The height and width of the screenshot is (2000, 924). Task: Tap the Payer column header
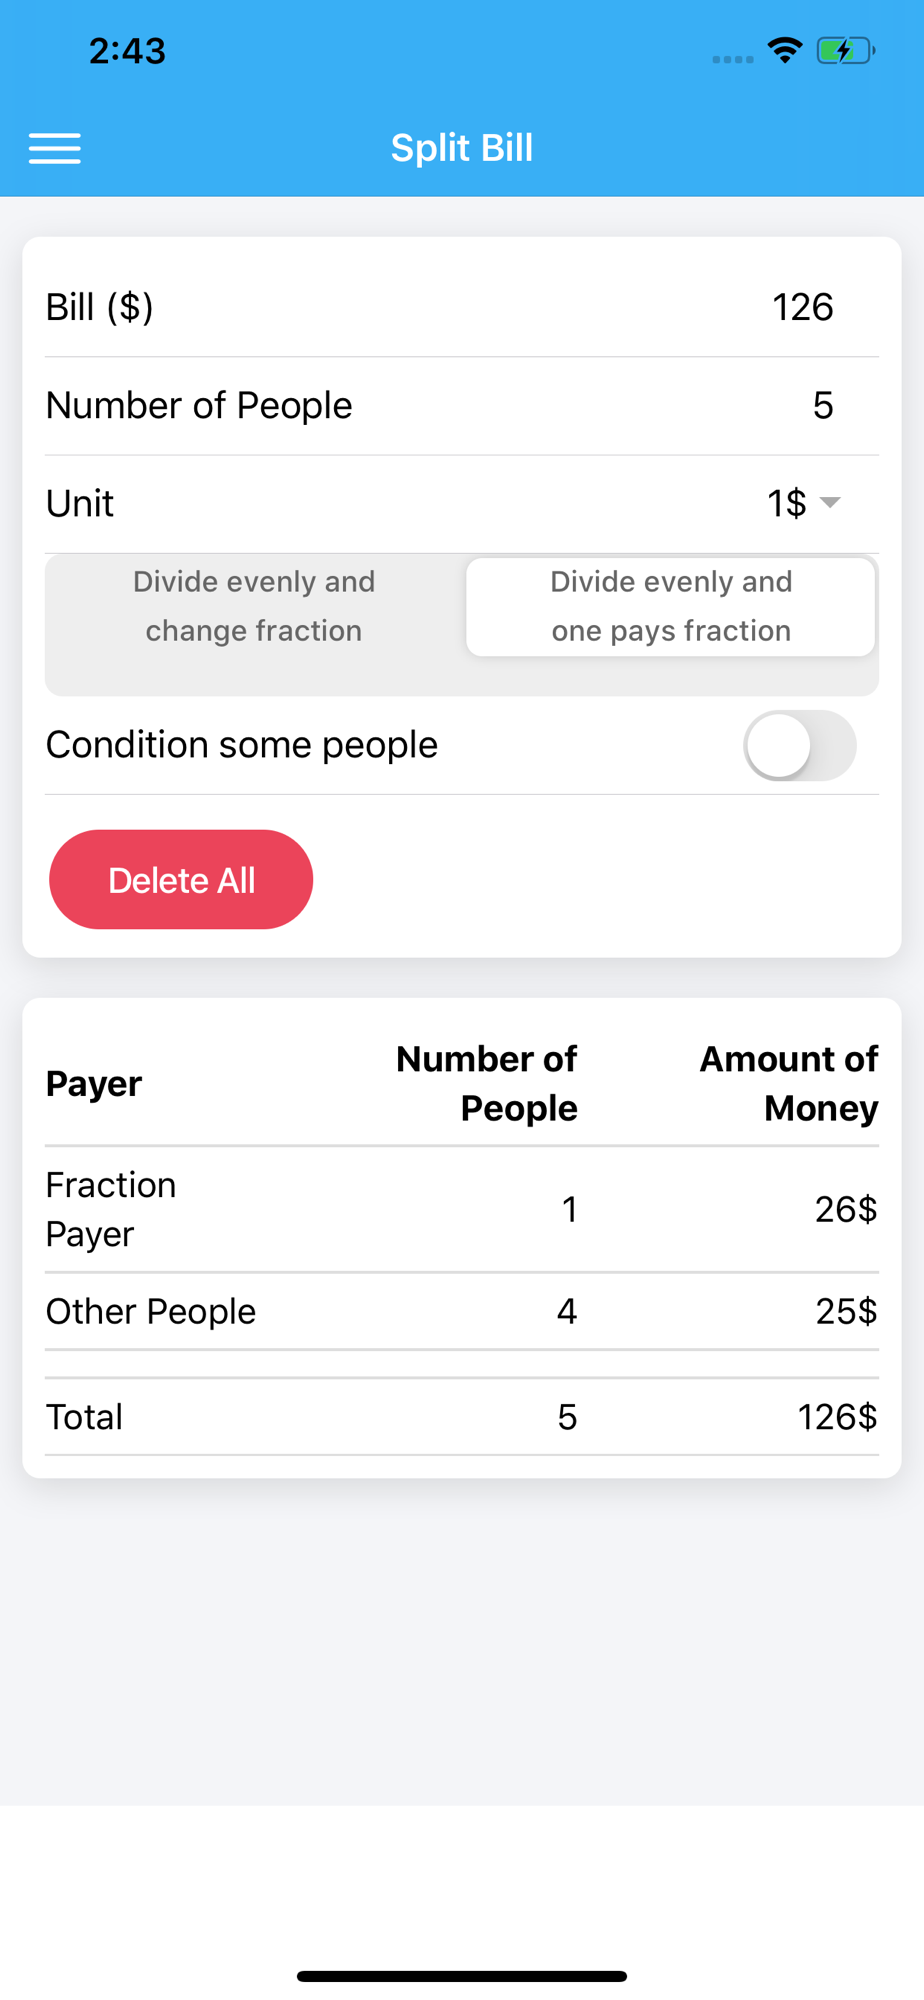(94, 1083)
